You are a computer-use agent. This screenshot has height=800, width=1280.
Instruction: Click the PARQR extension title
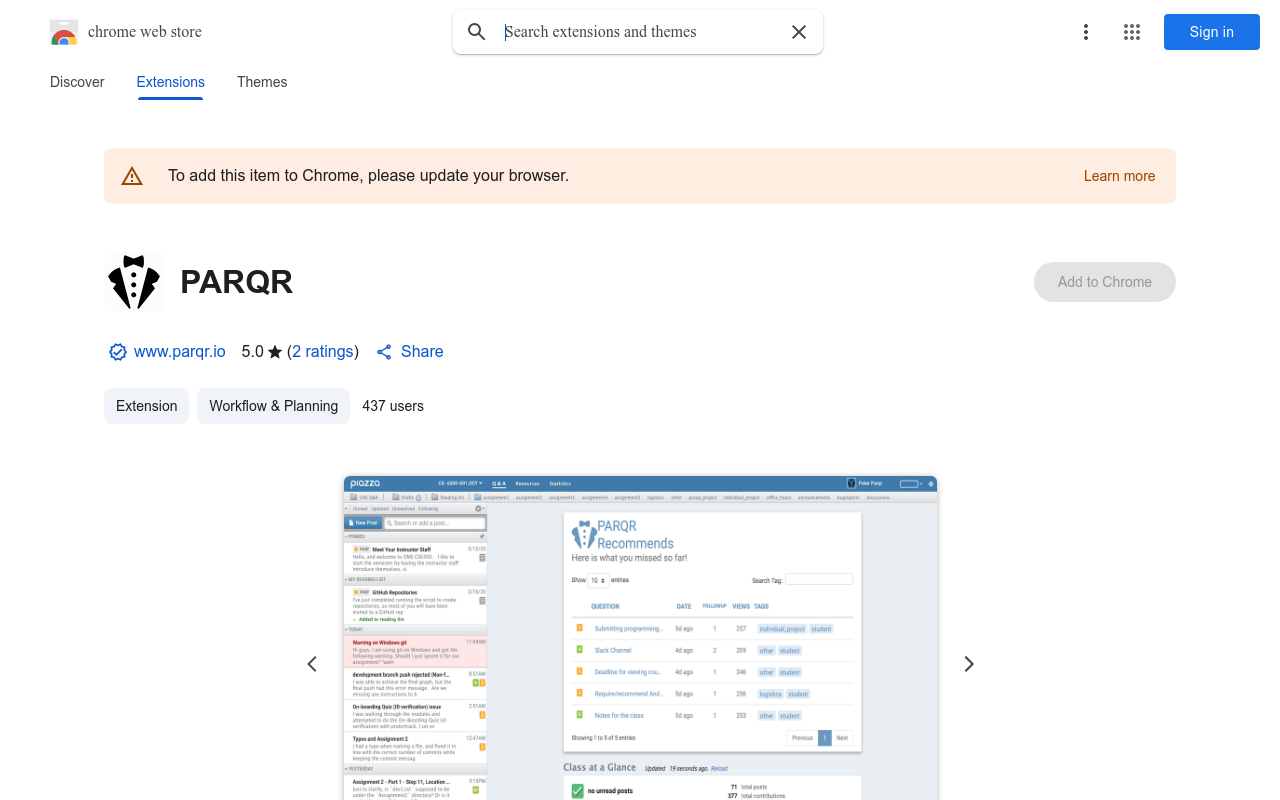tap(237, 282)
